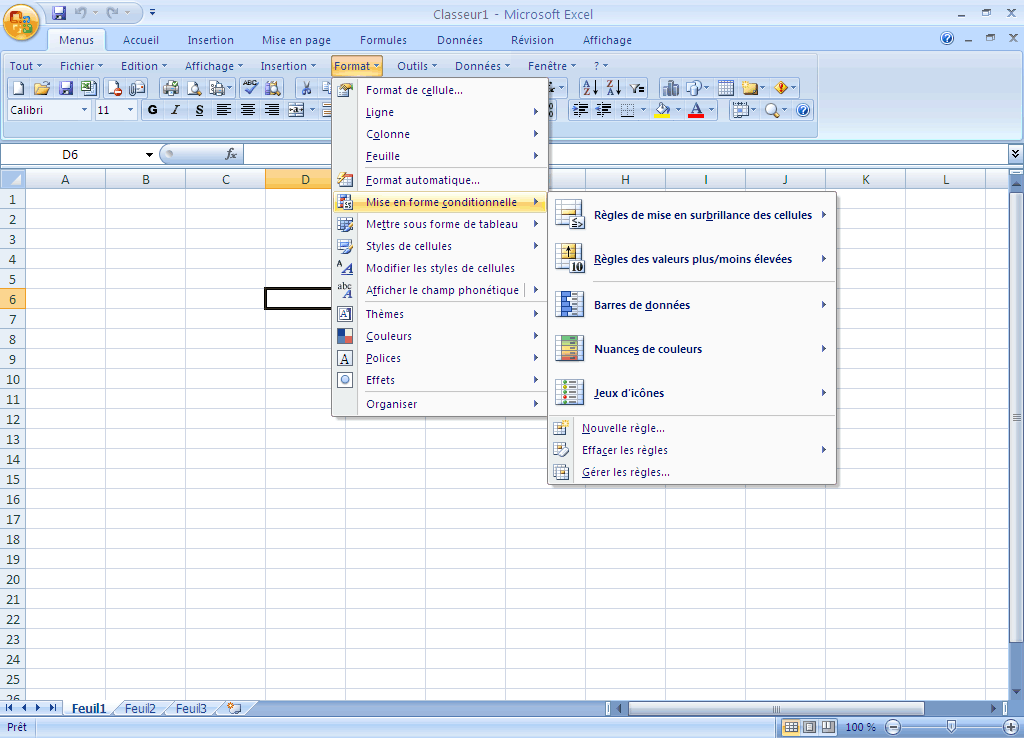Apply underline with the S button
Screen dimensions: 1024x738
tap(199, 110)
